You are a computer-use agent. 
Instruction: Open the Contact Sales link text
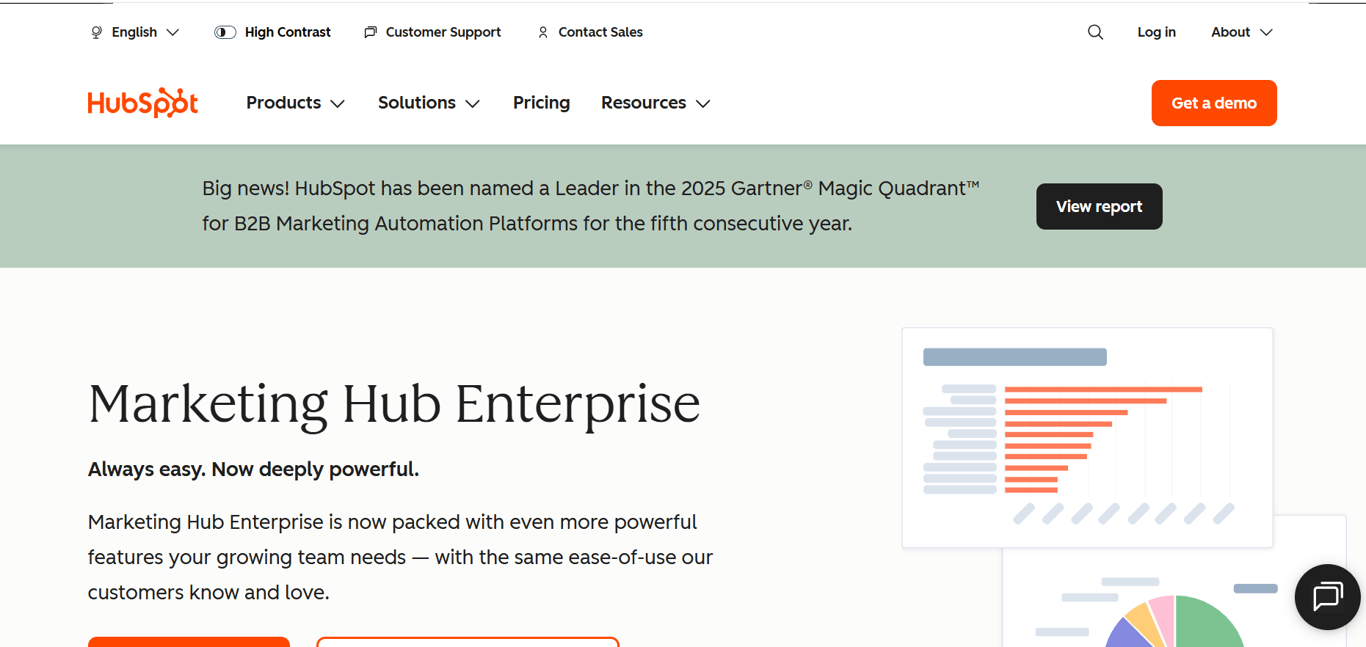[x=600, y=32]
